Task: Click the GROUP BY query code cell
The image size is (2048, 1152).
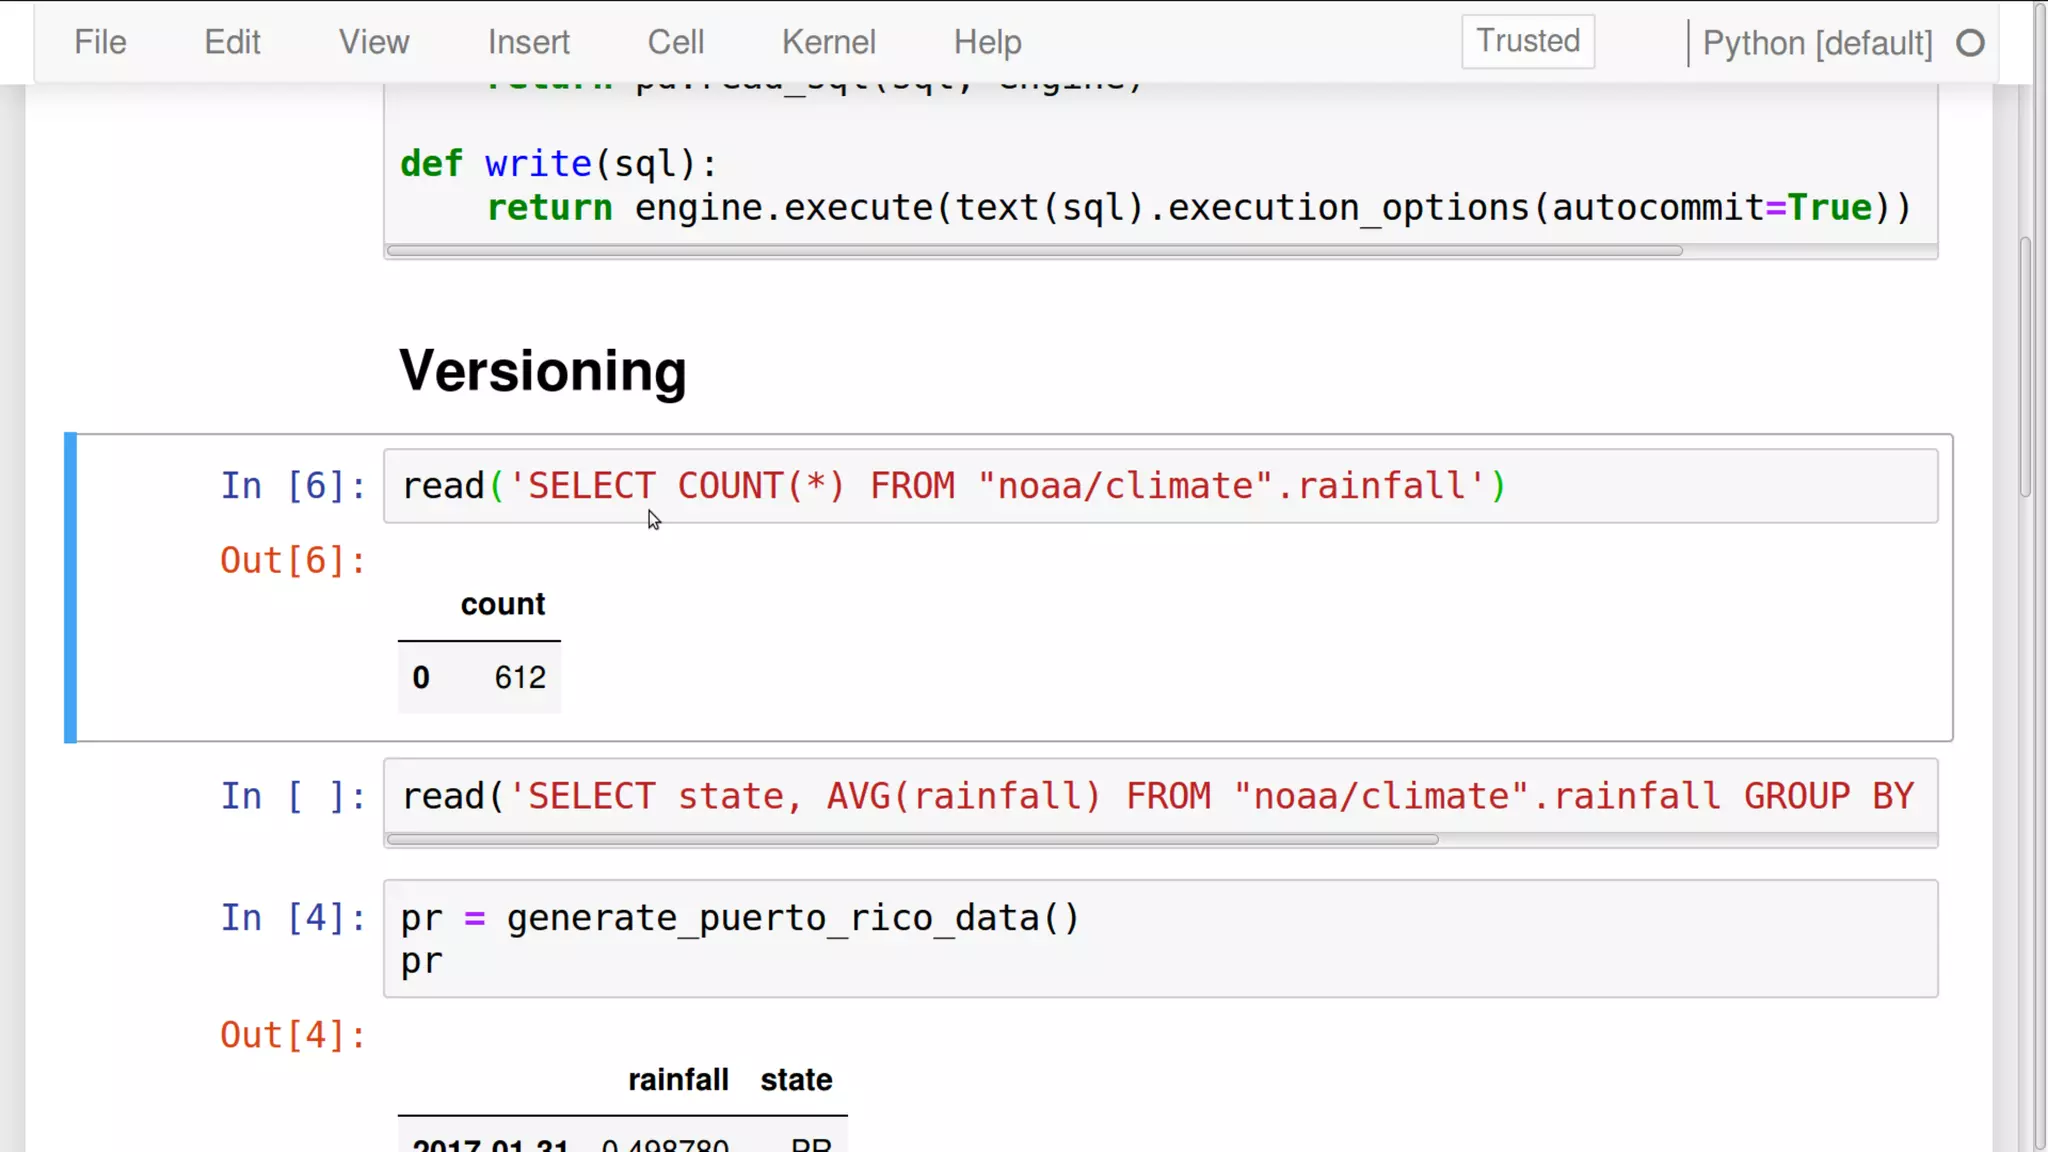Action: click(x=1160, y=796)
